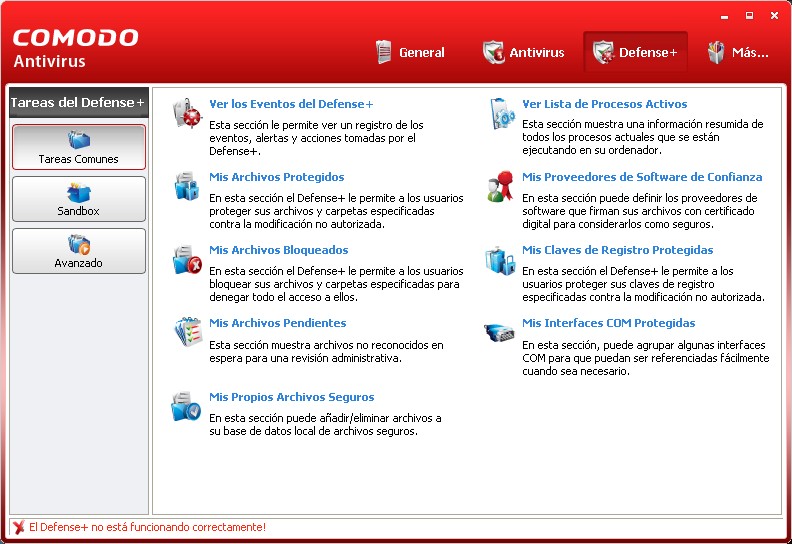
Task: Open the Sandbox sidebar section
Action: [x=79, y=199]
